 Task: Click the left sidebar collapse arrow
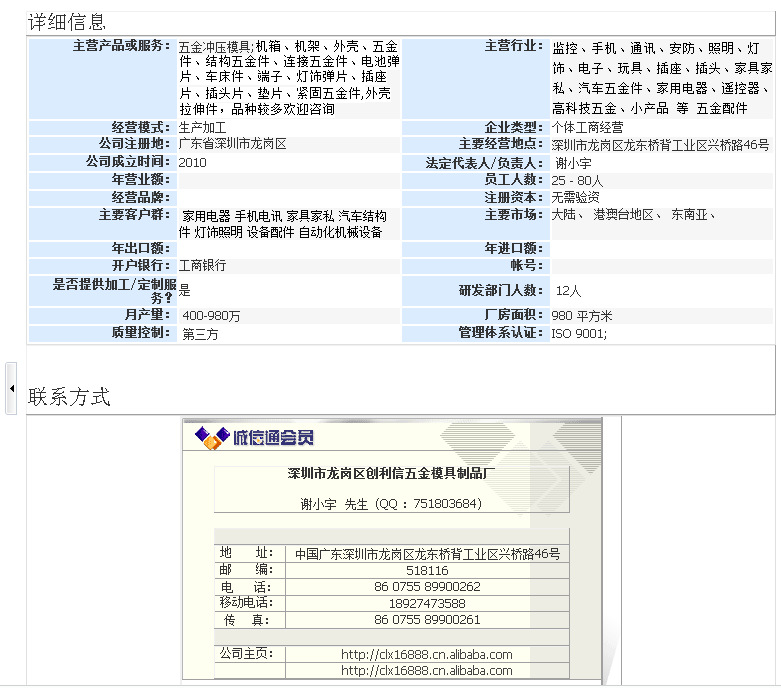[x=11, y=387]
